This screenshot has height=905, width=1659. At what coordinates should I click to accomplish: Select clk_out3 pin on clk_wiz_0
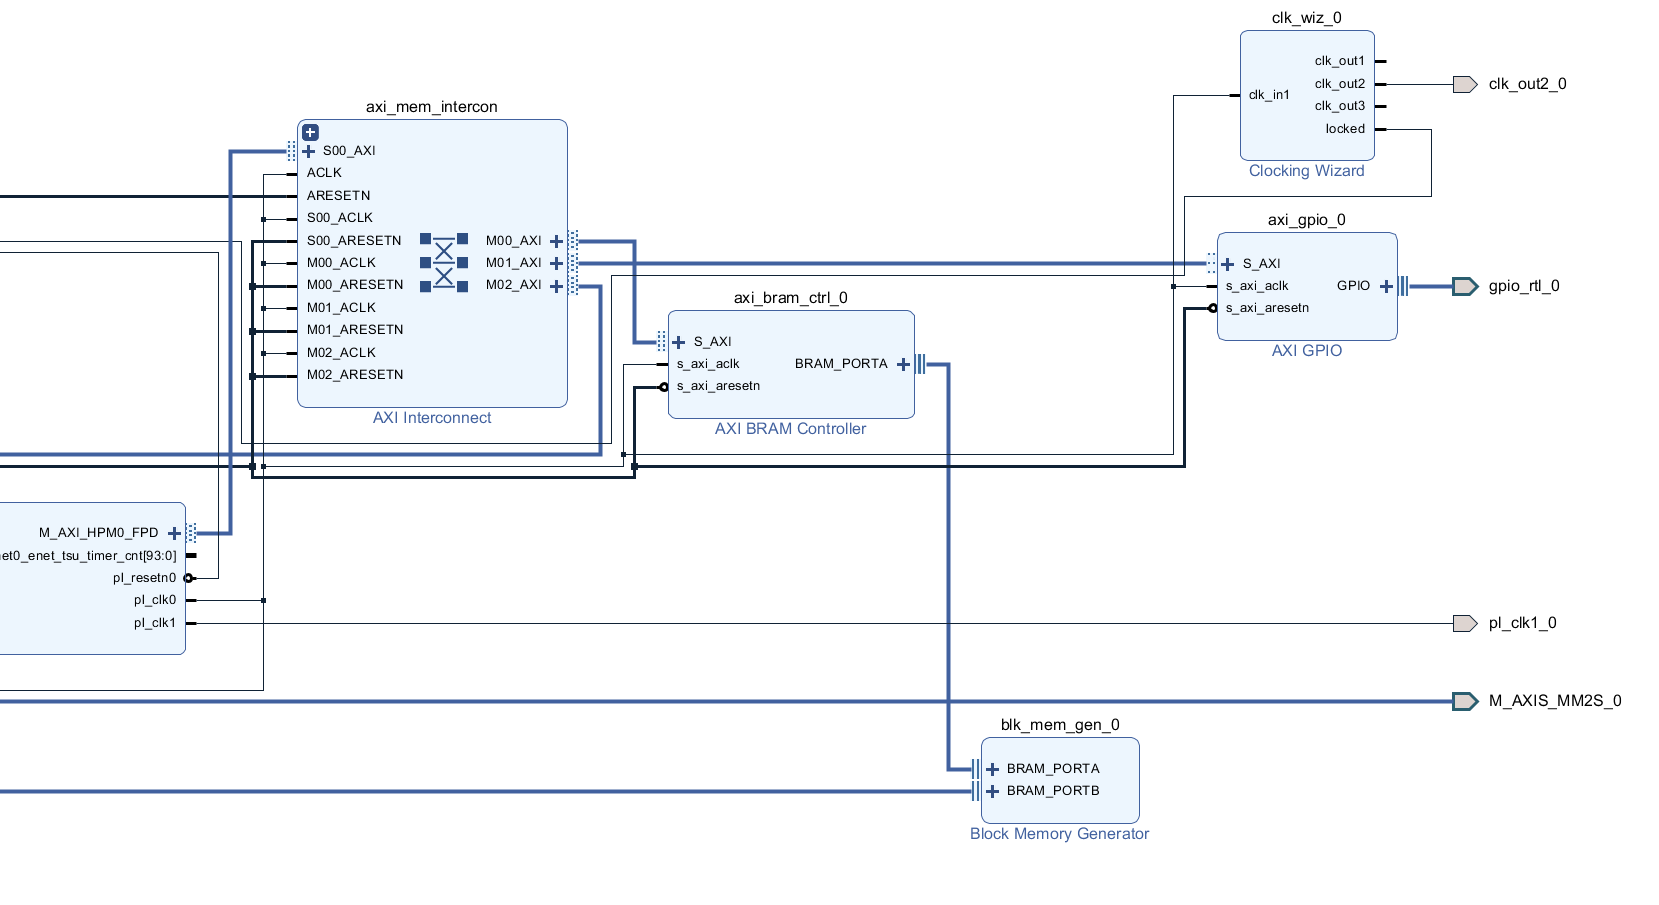pos(1340,106)
